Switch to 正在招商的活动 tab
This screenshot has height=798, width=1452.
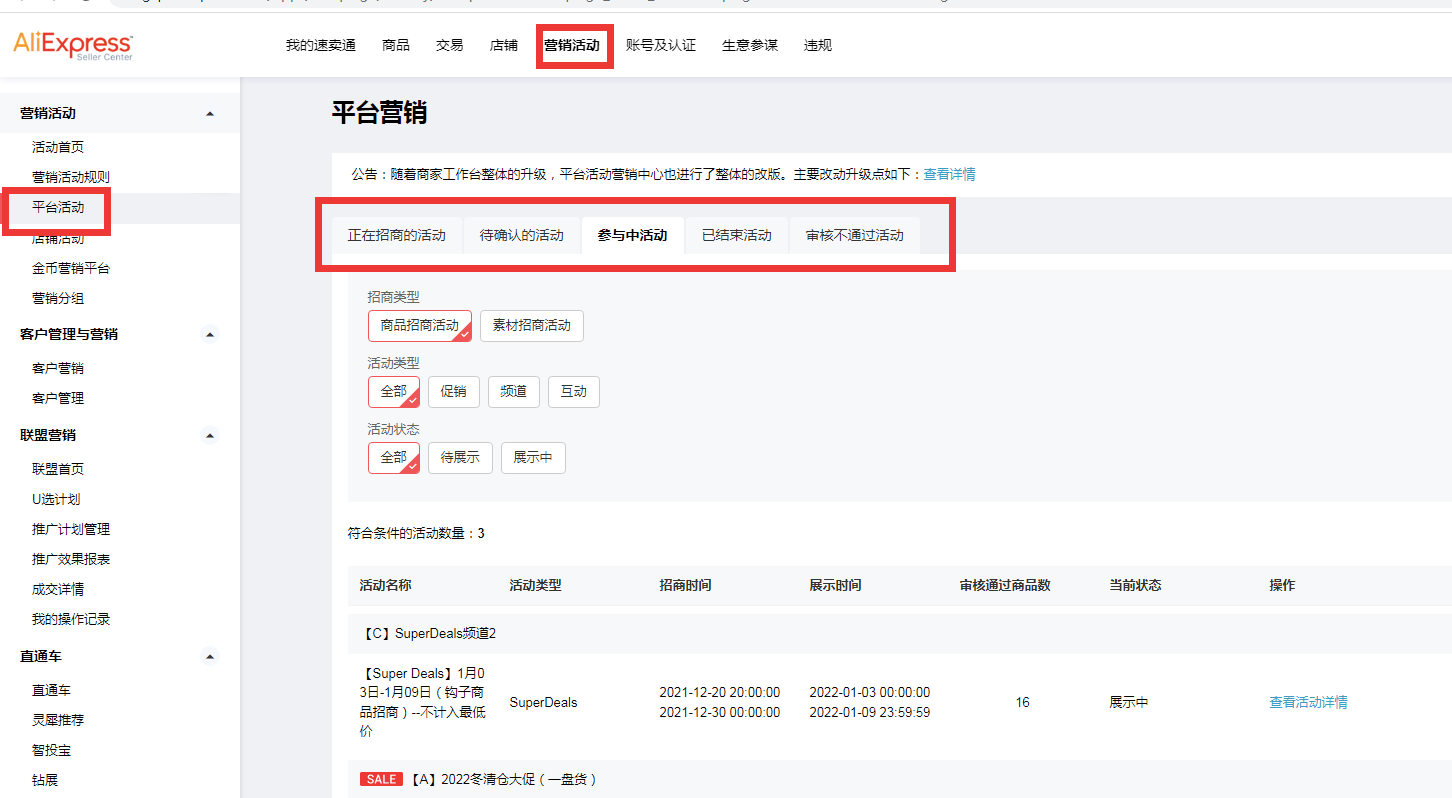(x=397, y=236)
